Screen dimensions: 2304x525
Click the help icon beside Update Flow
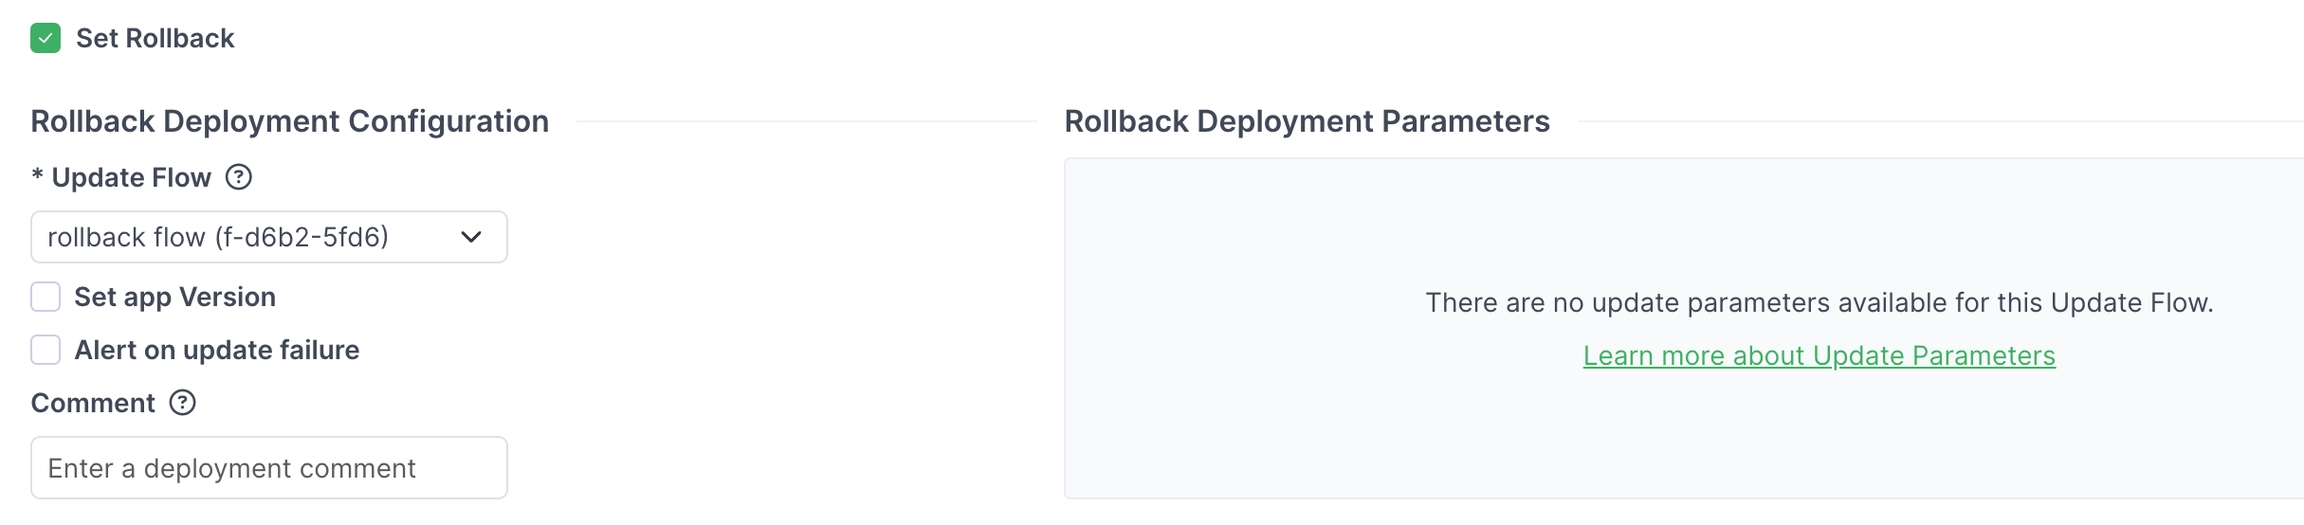coord(238,177)
